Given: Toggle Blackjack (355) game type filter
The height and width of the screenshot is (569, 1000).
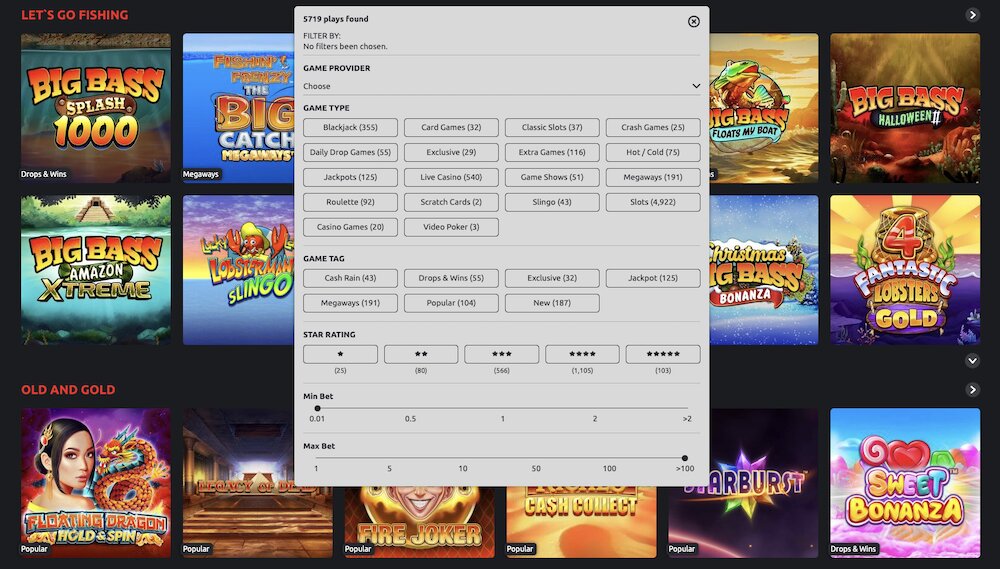Looking at the screenshot, I should (x=350, y=127).
